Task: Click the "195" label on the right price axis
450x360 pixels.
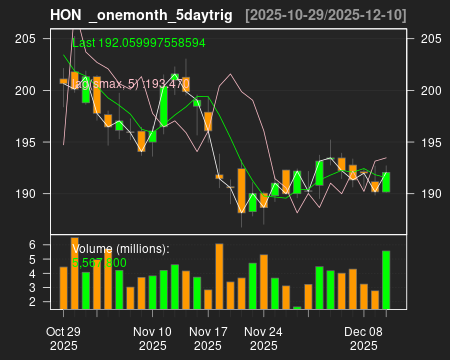Action: [431, 142]
